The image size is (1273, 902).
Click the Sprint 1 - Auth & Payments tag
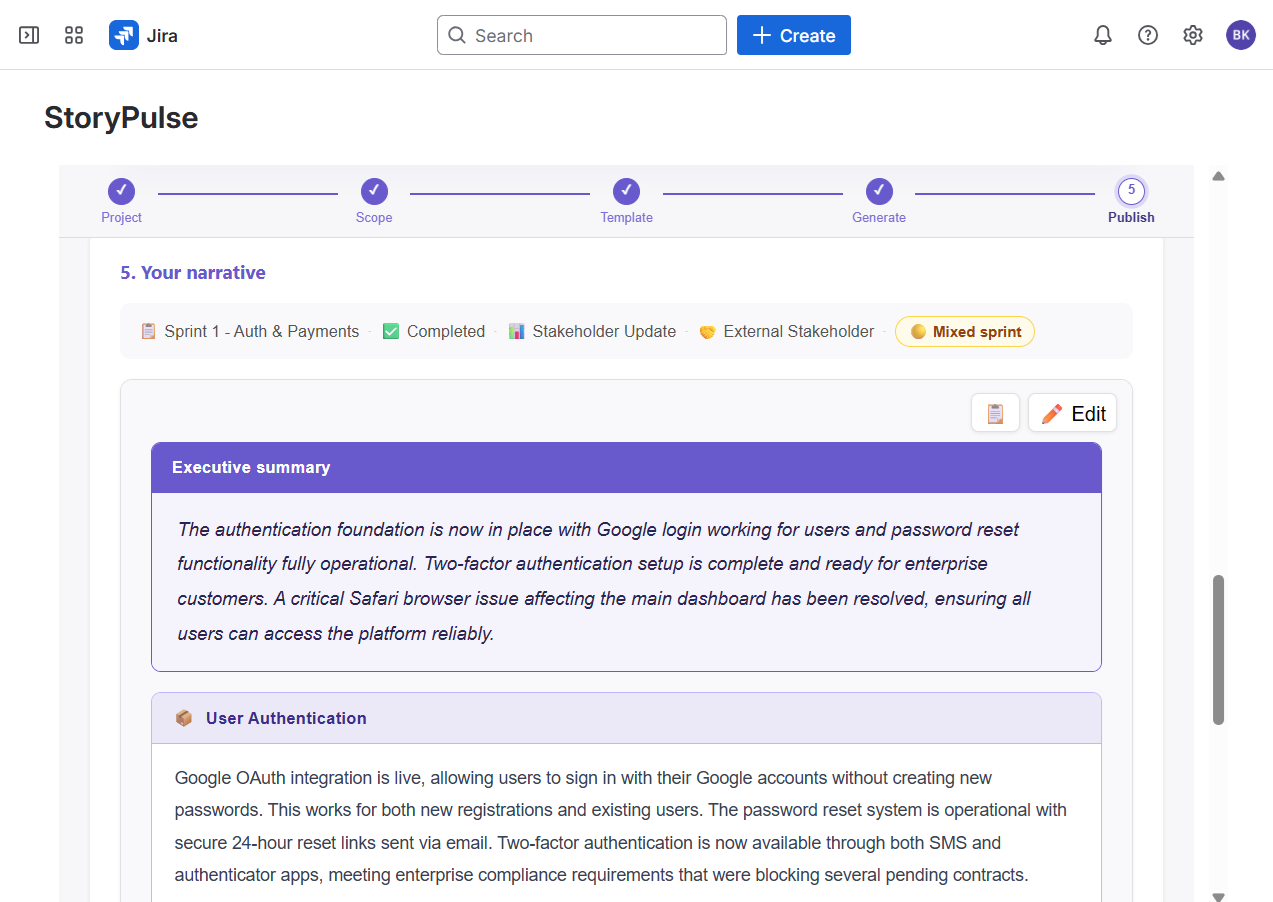[249, 332]
